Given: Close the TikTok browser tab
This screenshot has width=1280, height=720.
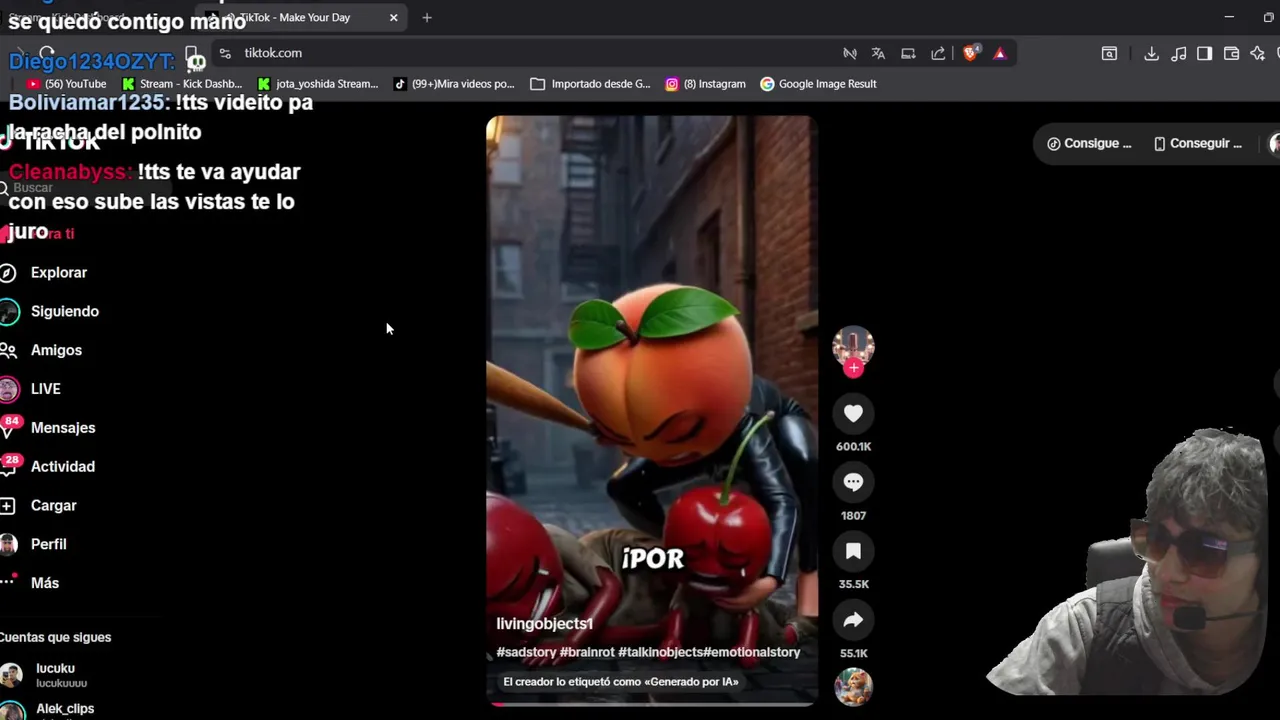Looking at the screenshot, I should (393, 18).
